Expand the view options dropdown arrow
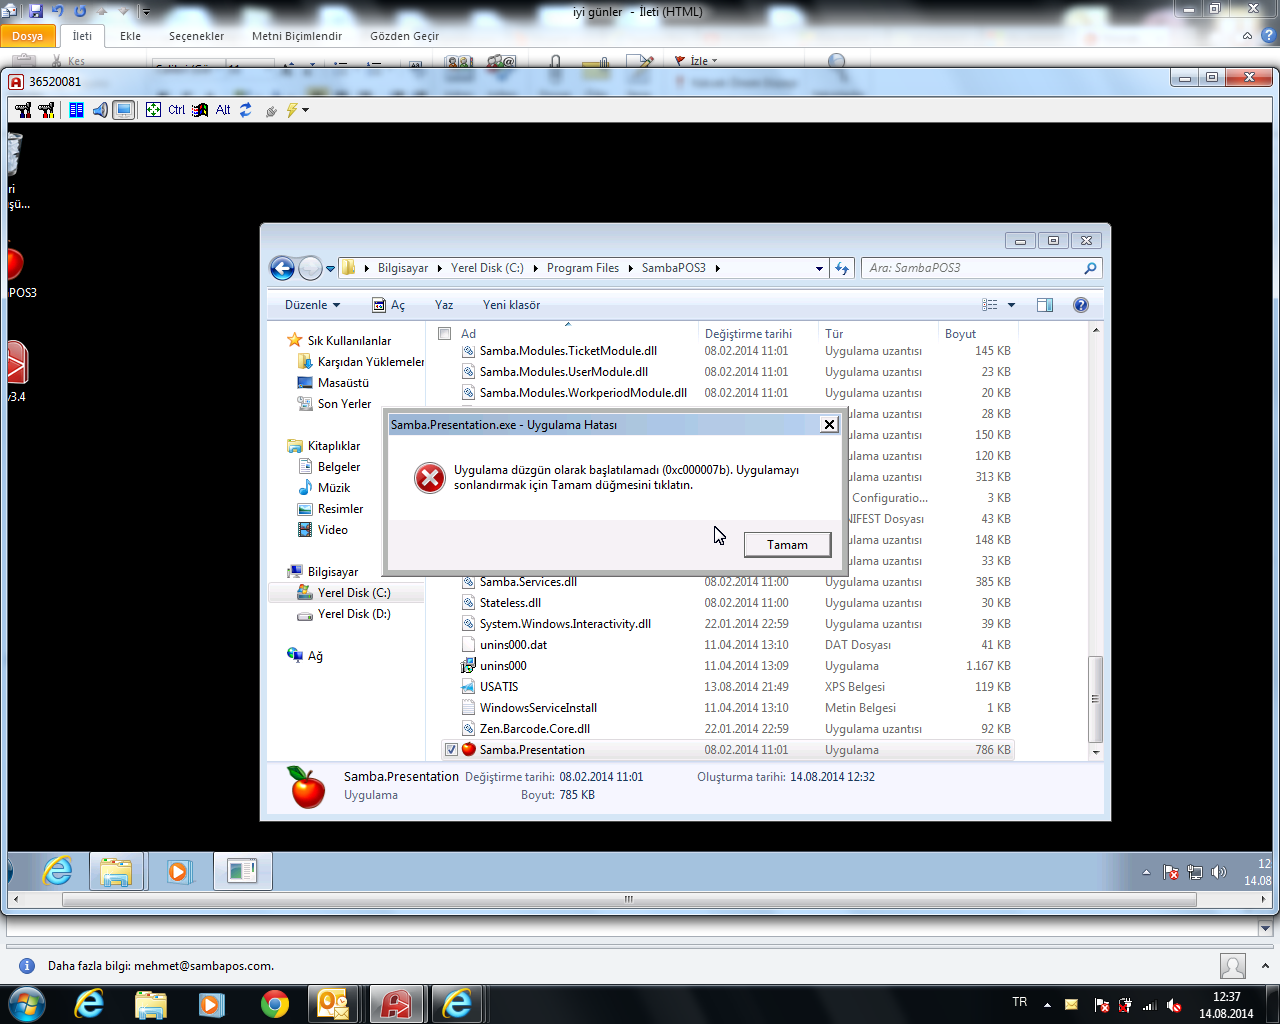 coord(1011,305)
